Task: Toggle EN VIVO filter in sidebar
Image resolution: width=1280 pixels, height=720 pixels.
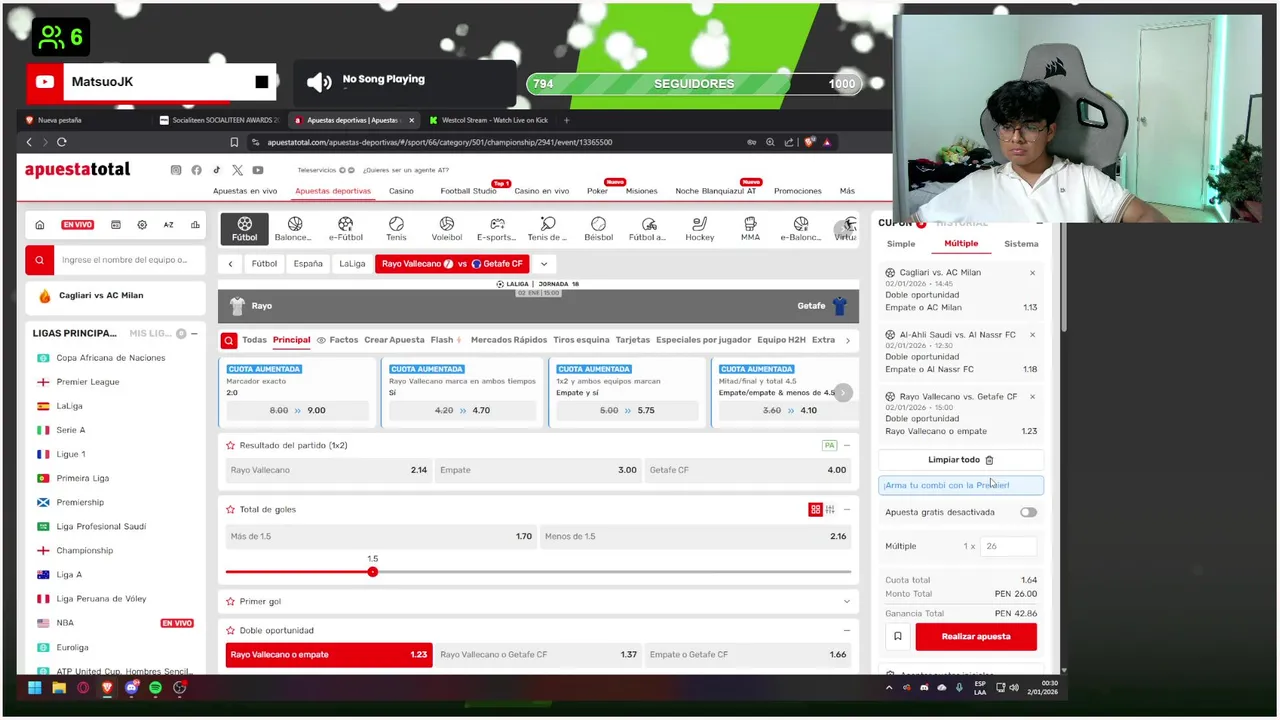Action: [x=77, y=225]
